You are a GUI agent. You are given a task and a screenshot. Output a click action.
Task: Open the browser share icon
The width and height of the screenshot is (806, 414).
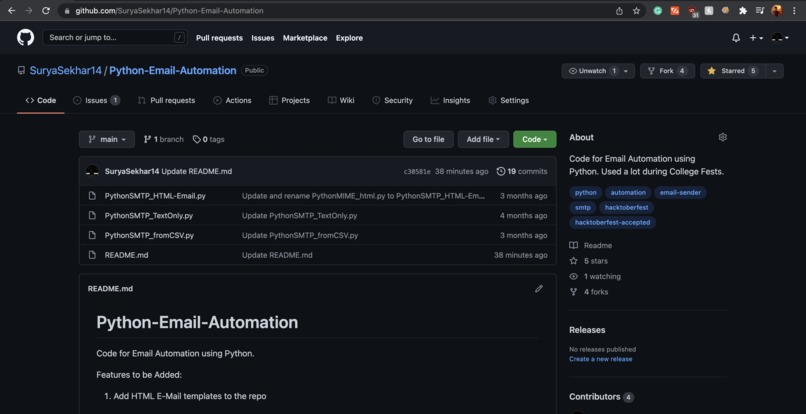(x=619, y=10)
